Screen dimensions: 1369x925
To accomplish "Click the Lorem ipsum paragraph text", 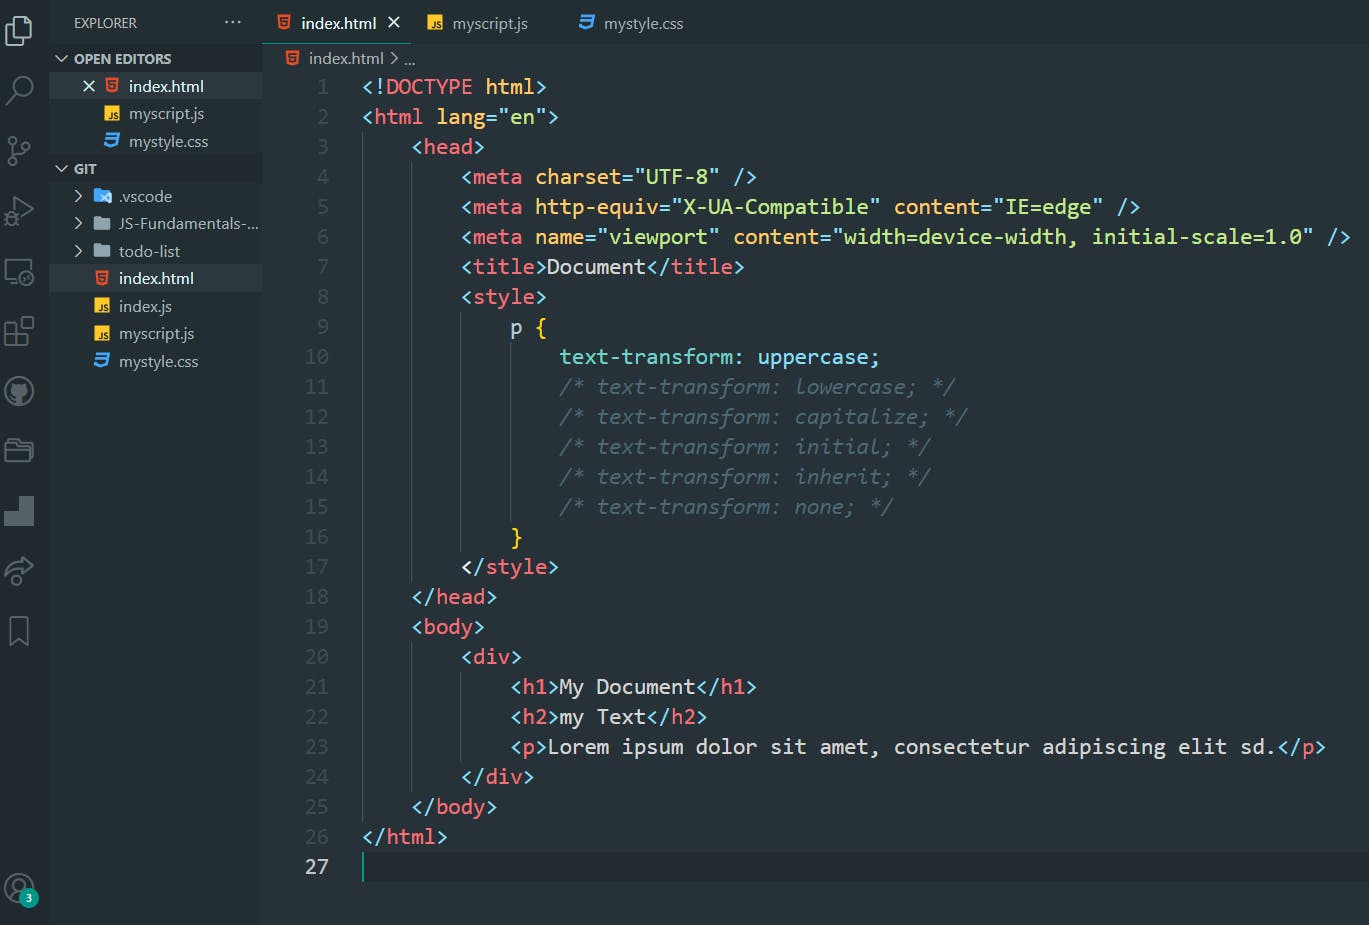I will click(912, 747).
